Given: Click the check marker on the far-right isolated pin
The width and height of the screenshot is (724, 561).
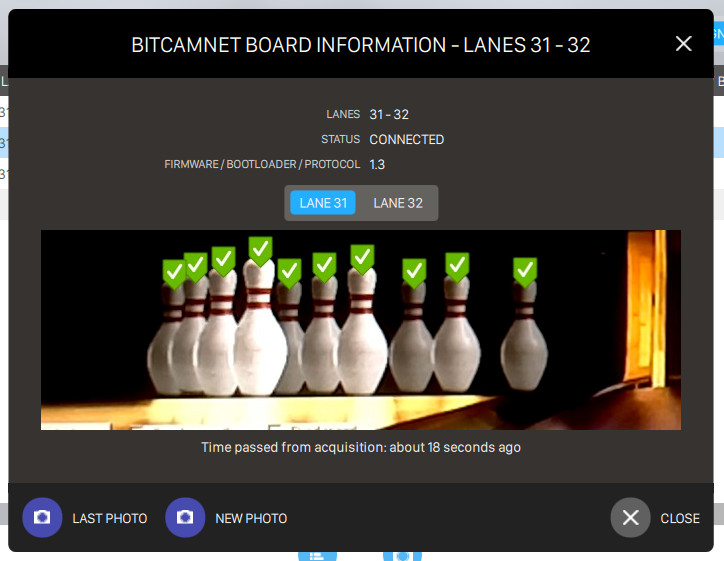Looking at the screenshot, I should [x=525, y=272].
